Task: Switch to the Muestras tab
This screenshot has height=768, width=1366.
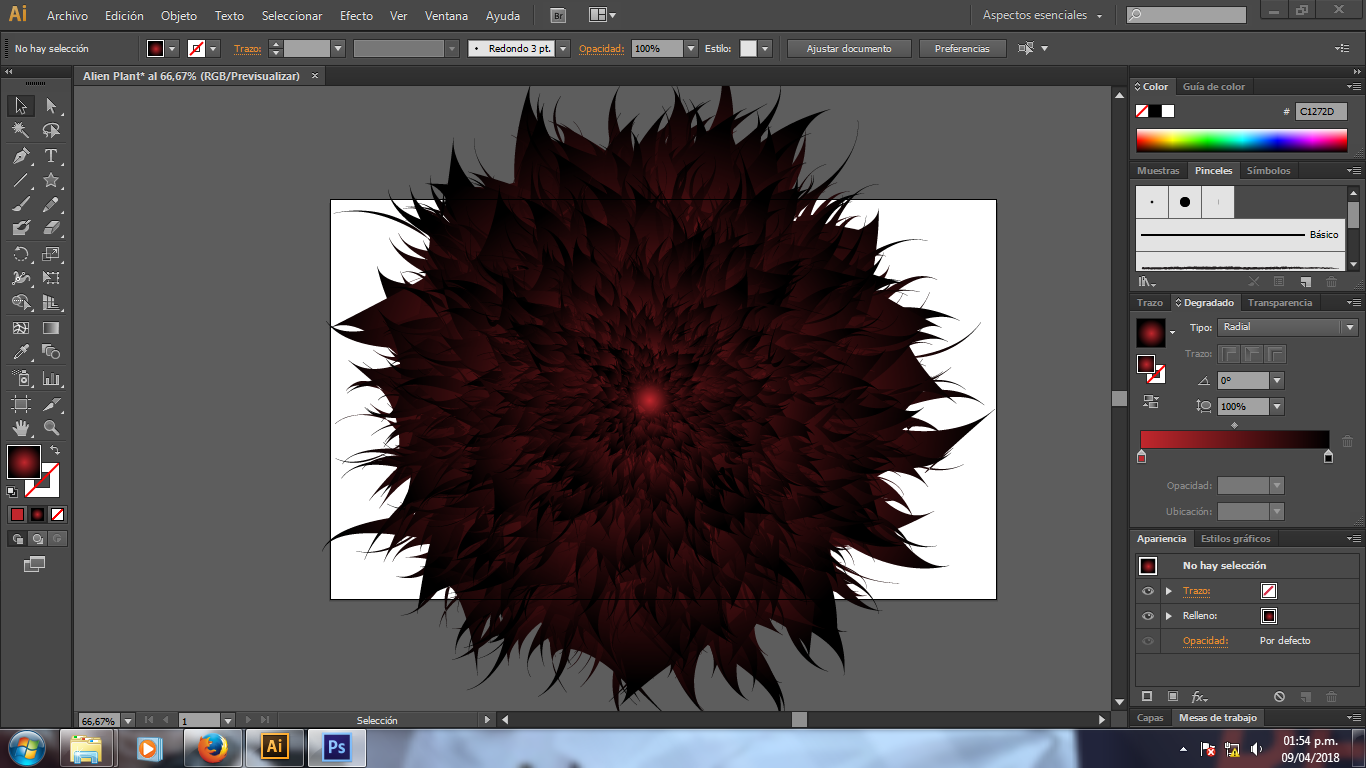Action: coord(1158,171)
